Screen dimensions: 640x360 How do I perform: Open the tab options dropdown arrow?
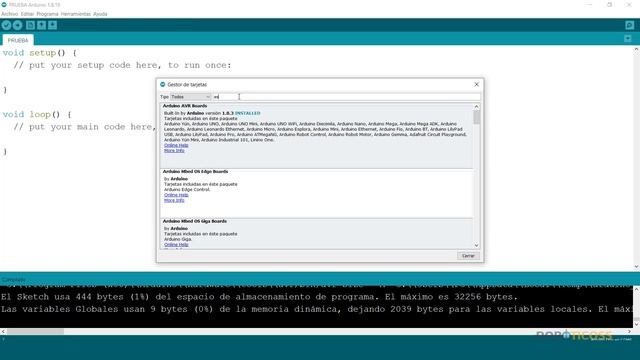coord(628,39)
